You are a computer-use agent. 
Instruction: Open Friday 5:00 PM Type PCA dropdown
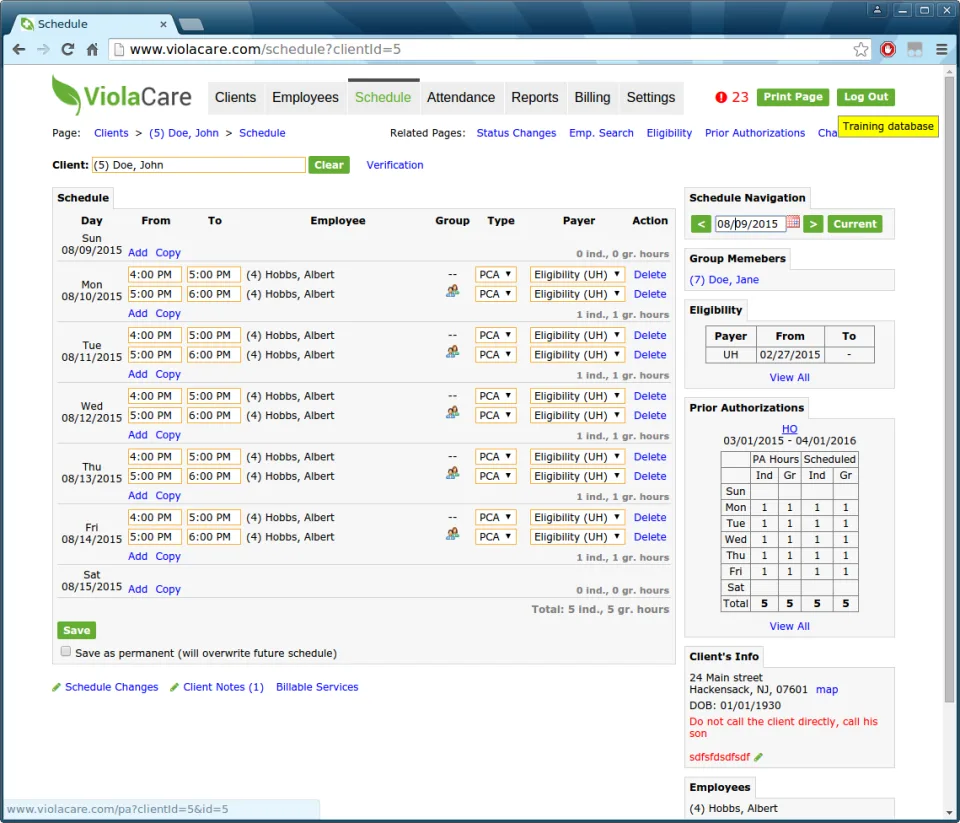(x=495, y=536)
